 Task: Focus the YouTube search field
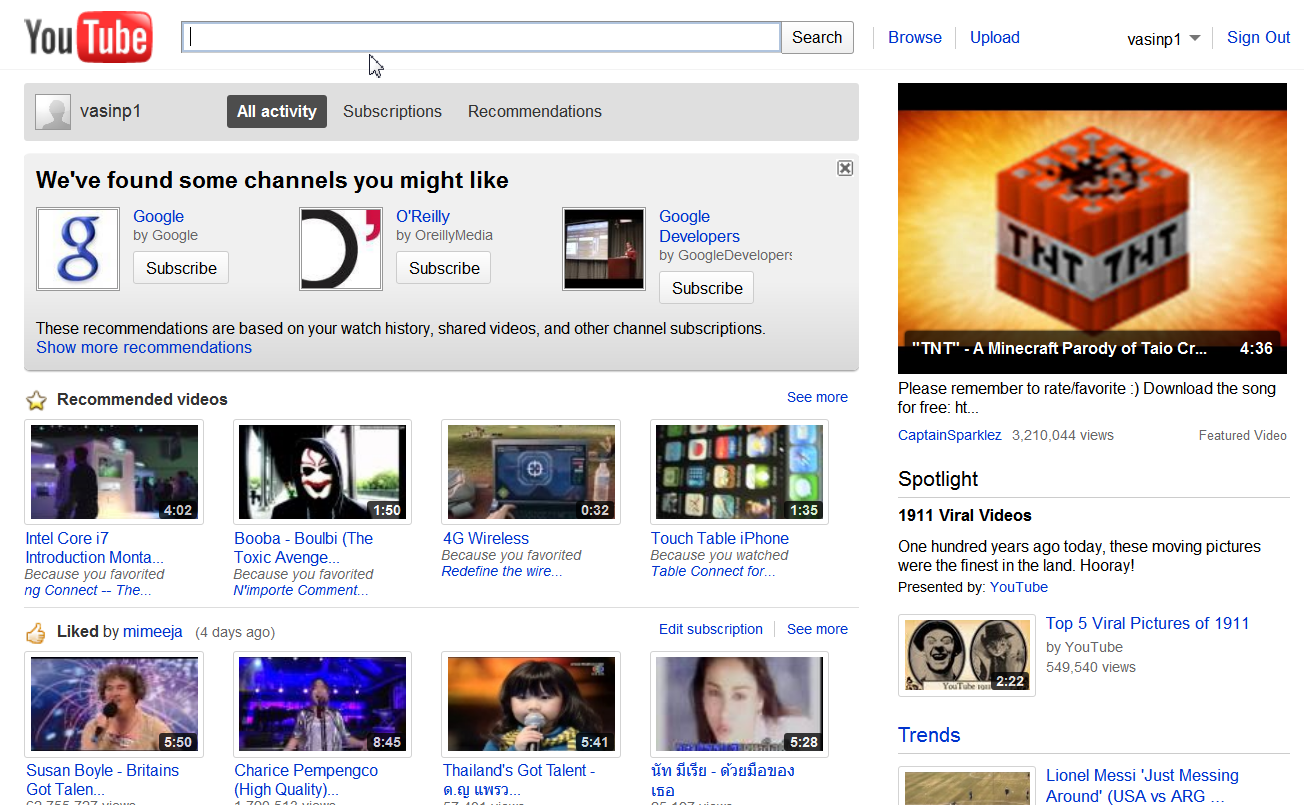coord(481,37)
